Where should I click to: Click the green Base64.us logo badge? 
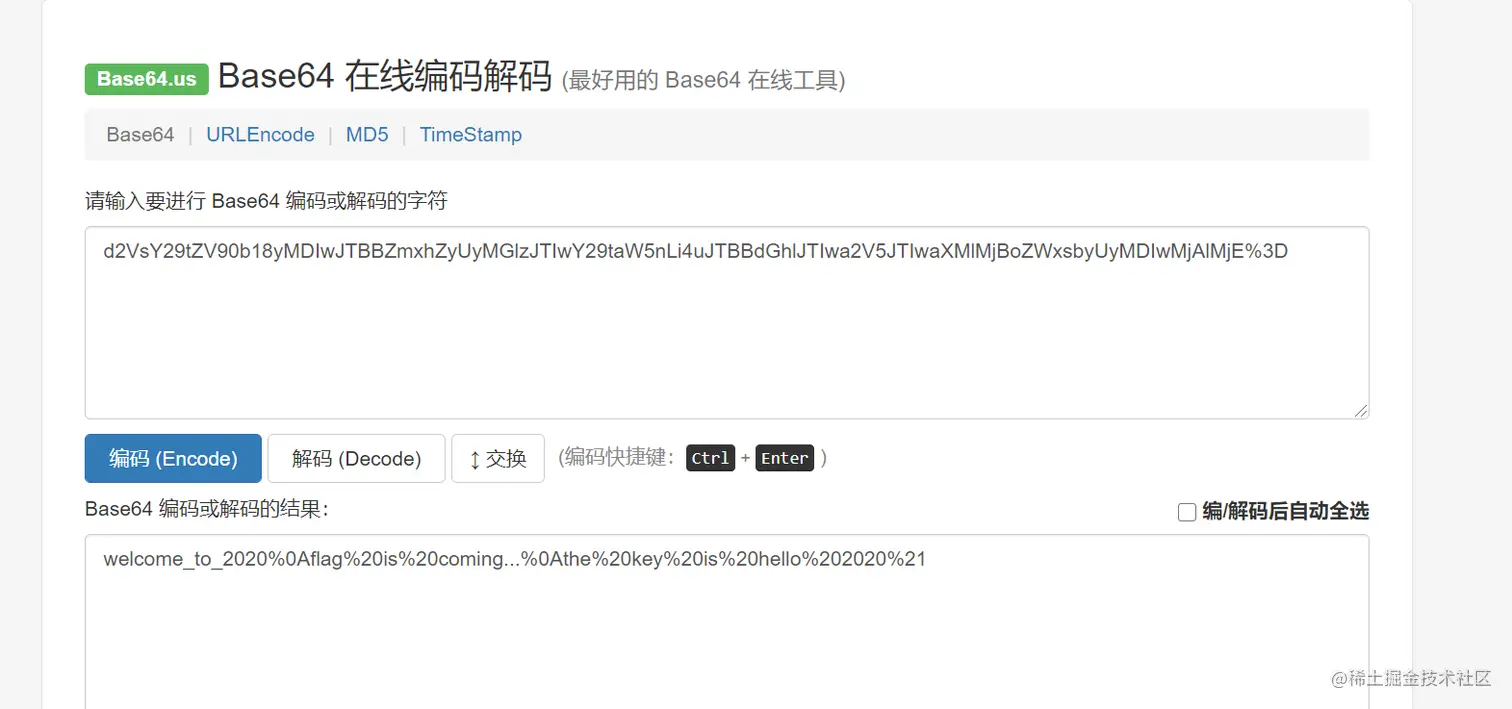pyautogui.click(x=147, y=79)
